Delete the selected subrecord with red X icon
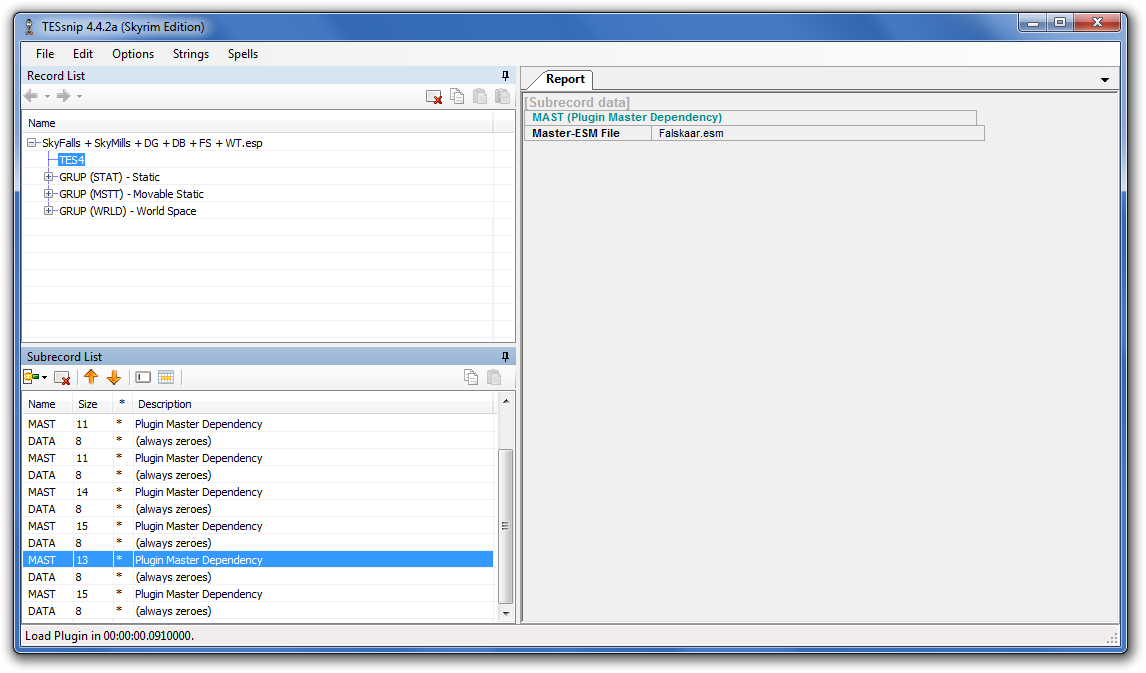Viewport: 1146px width, 673px height. point(62,377)
